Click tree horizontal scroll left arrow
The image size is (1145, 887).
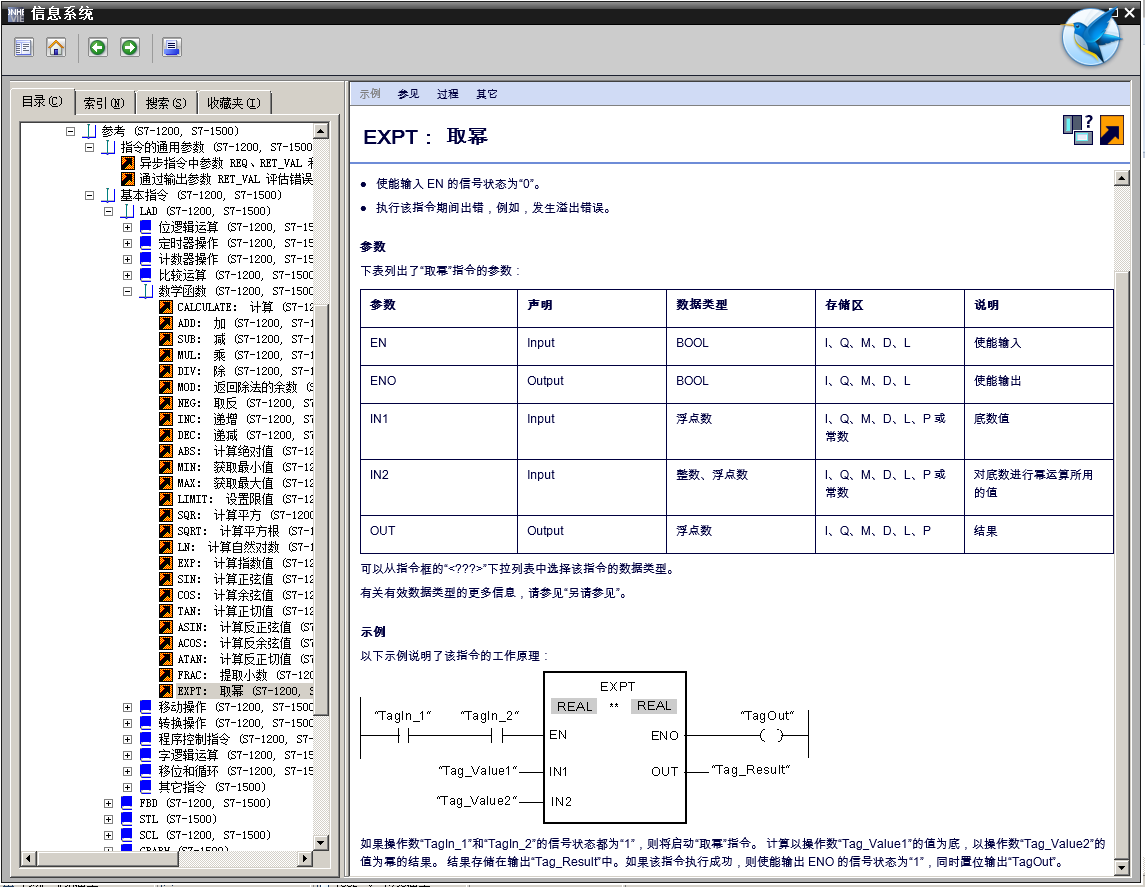pos(28,859)
